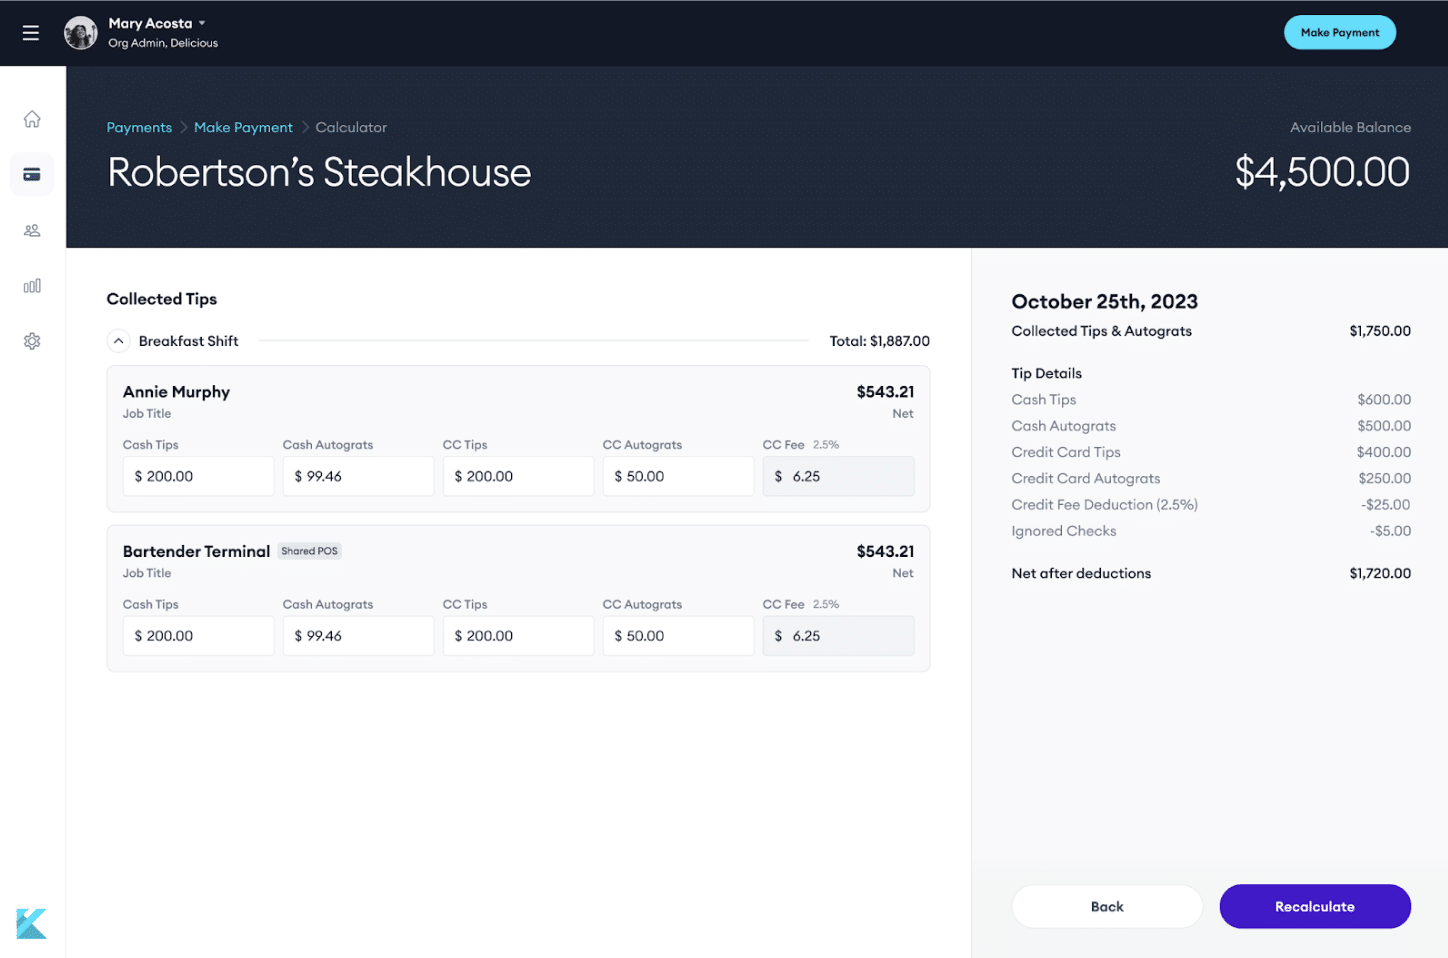Image resolution: width=1448 pixels, height=958 pixels.
Task: Navigate to Make Payment breadcrumb
Action: pyautogui.click(x=243, y=127)
